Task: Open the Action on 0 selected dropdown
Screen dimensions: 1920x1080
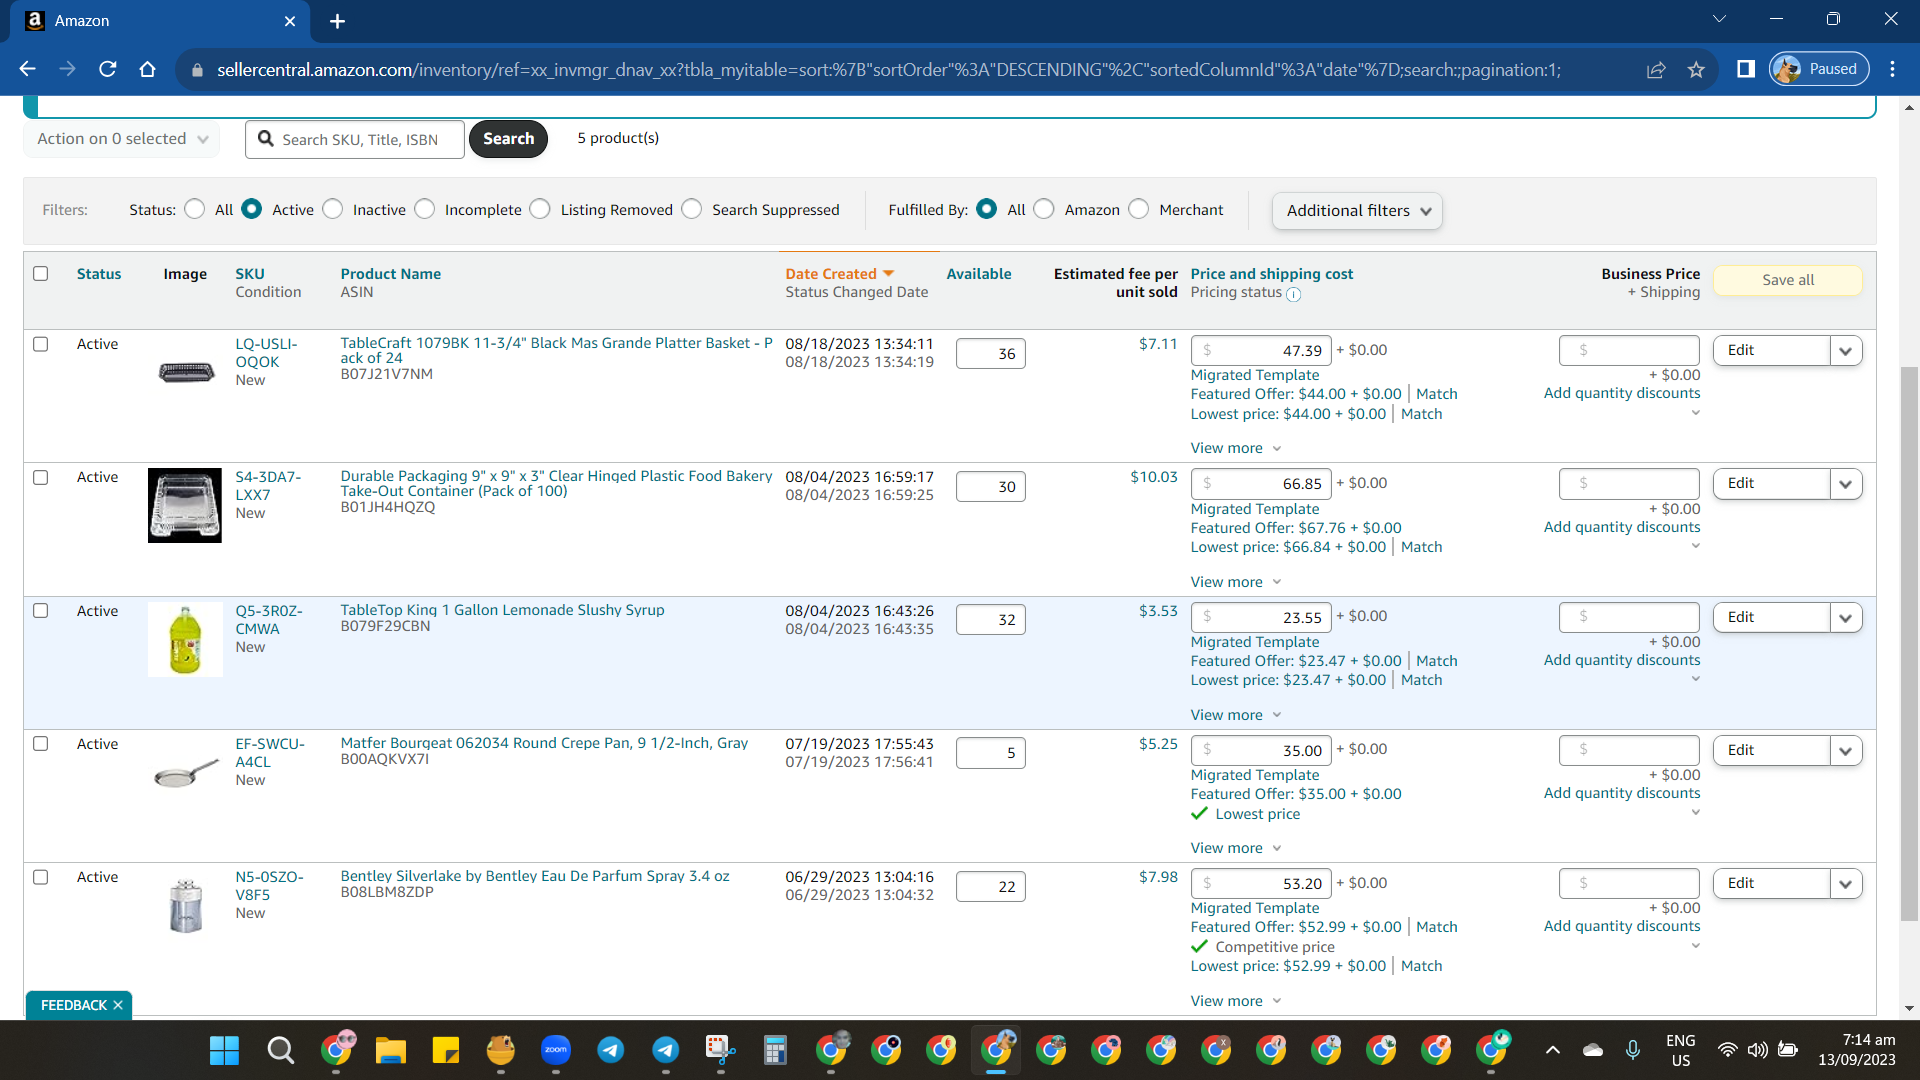Action: coord(121,139)
